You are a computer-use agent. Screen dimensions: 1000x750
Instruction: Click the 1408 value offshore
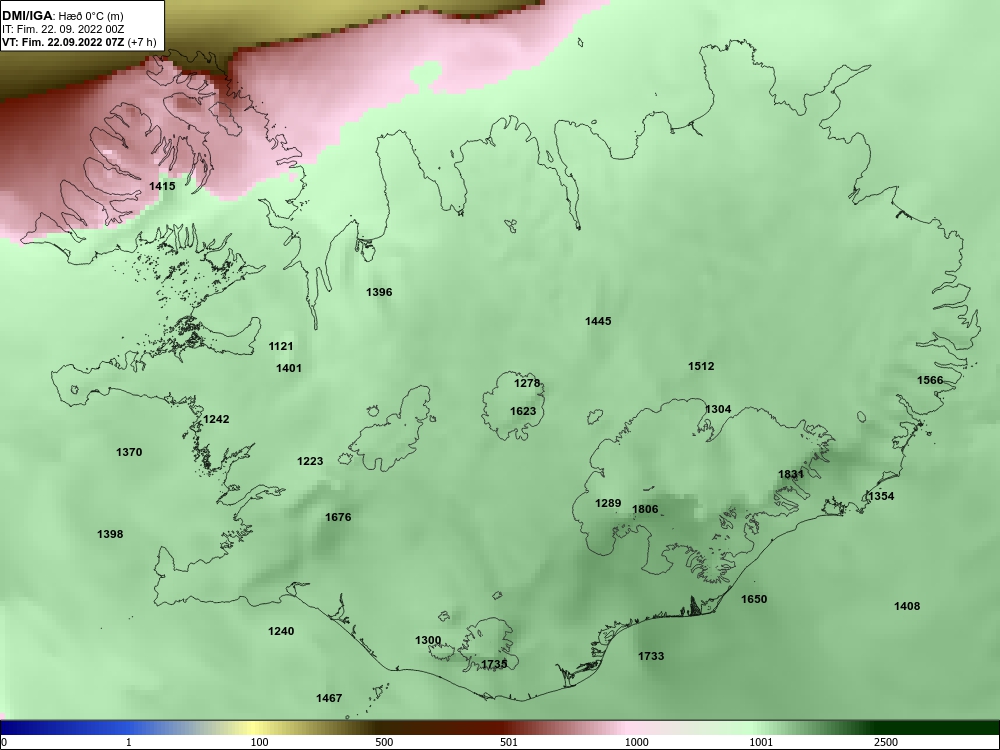[907, 607]
